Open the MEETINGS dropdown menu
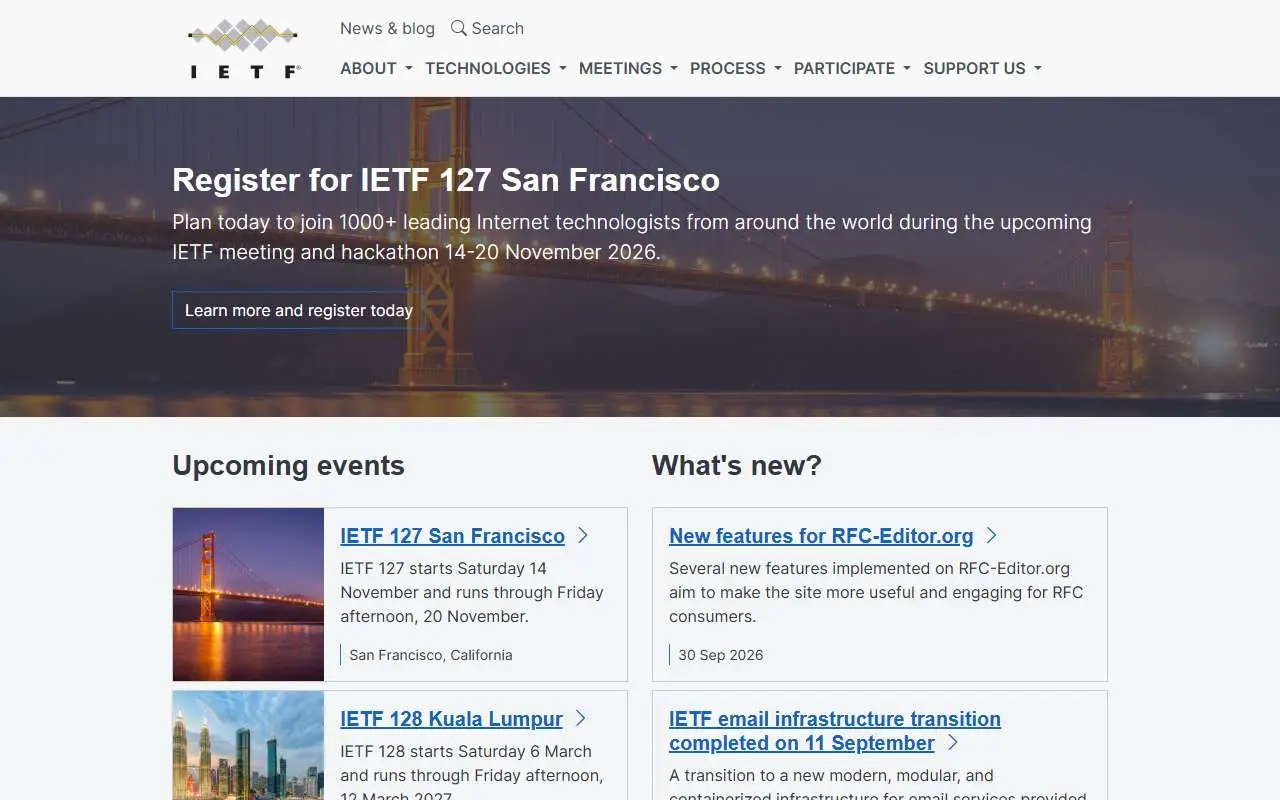 click(628, 68)
